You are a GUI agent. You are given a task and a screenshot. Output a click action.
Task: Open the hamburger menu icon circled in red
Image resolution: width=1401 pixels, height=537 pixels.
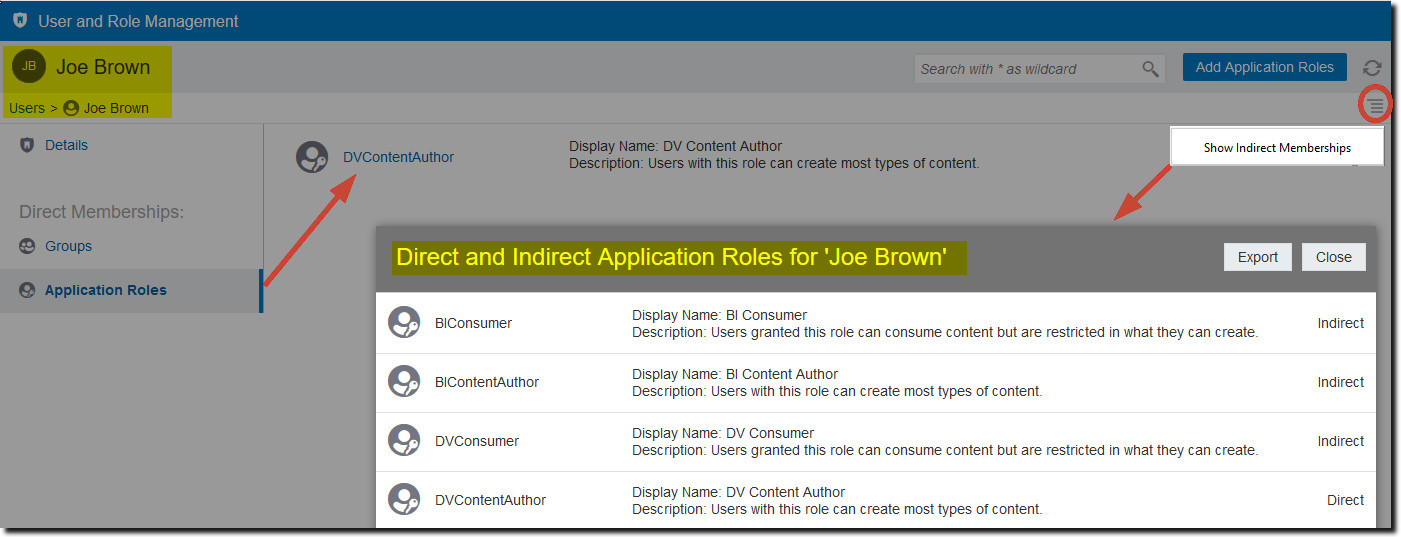tap(1376, 104)
